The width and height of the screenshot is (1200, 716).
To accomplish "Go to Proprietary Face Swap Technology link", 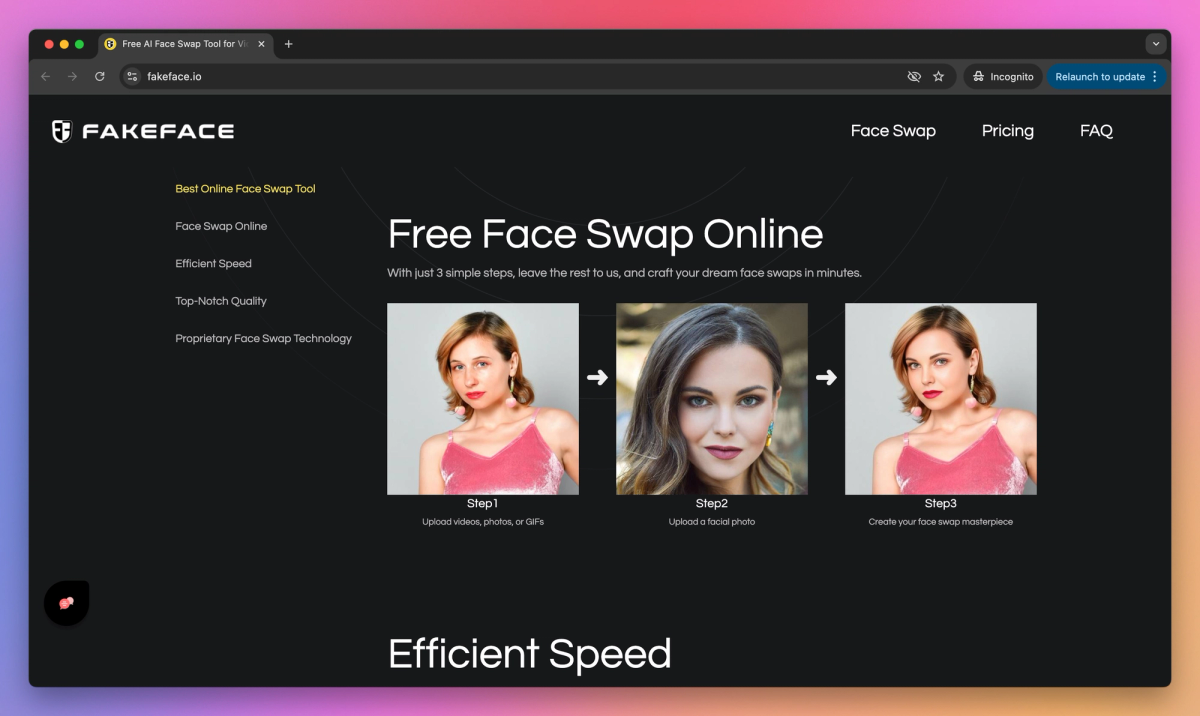I will (263, 338).
